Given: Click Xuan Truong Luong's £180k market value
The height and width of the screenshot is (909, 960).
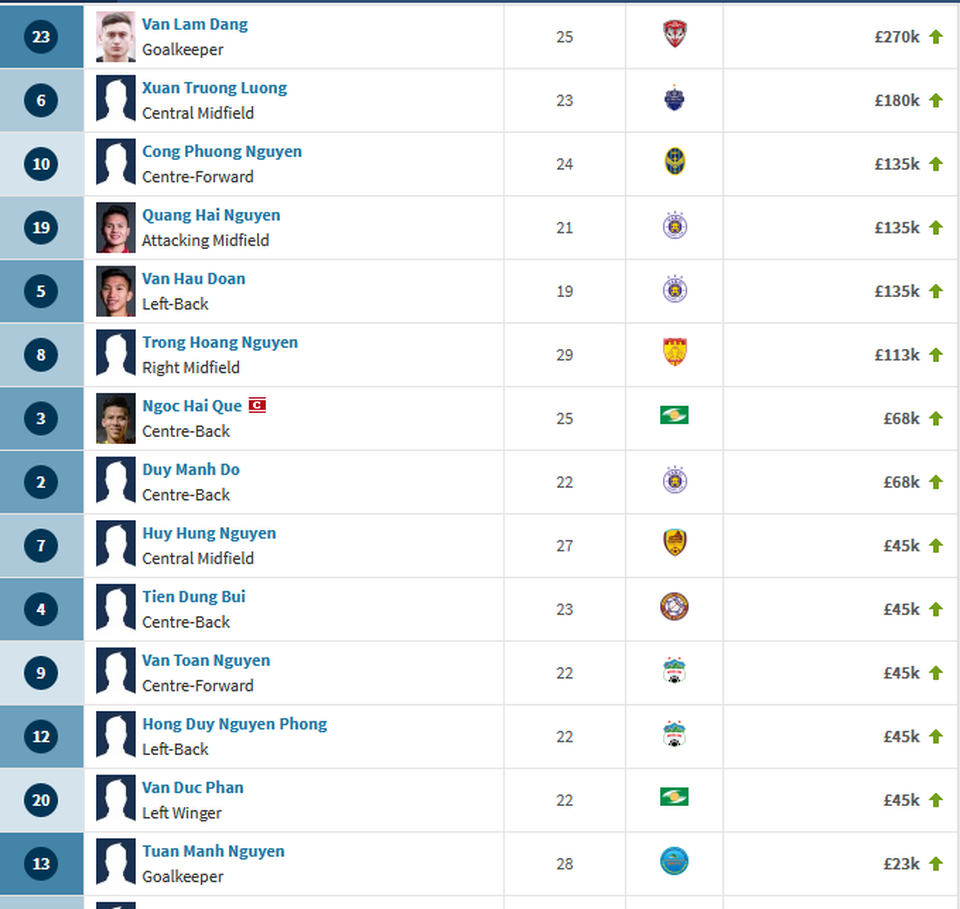Looking at the screenshot, I should click(896, 100).
